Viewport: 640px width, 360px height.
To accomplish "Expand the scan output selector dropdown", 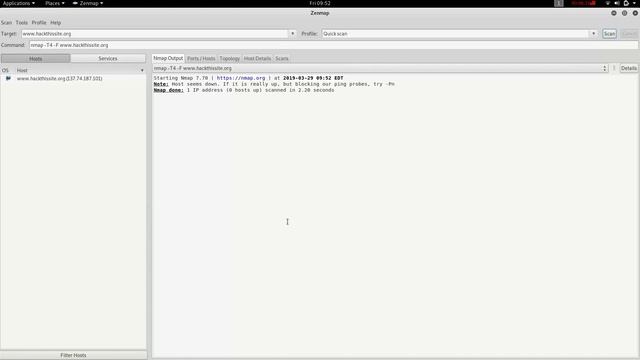I will pos(604,69).
